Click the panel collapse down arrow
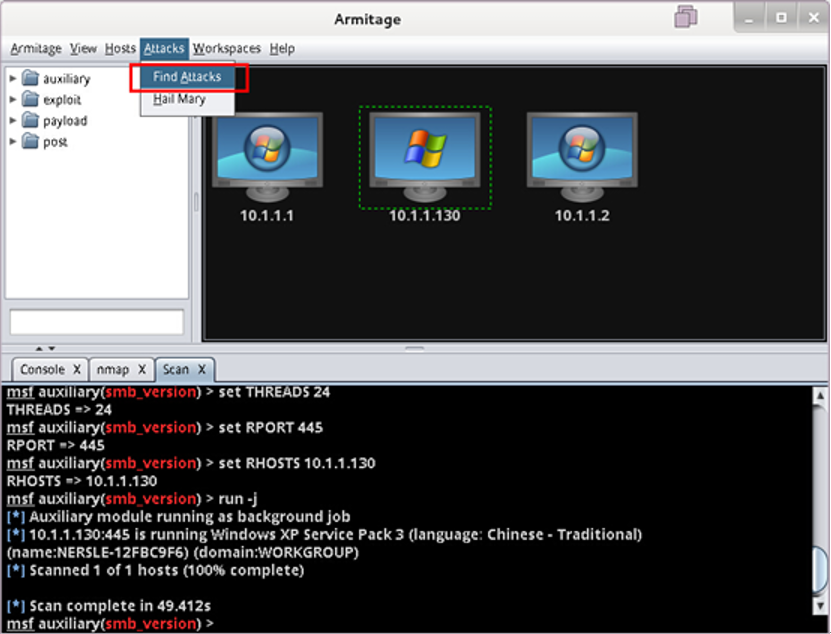Image resolution: width=831 pixels, height=634 pixels. (x=51, y=349)
